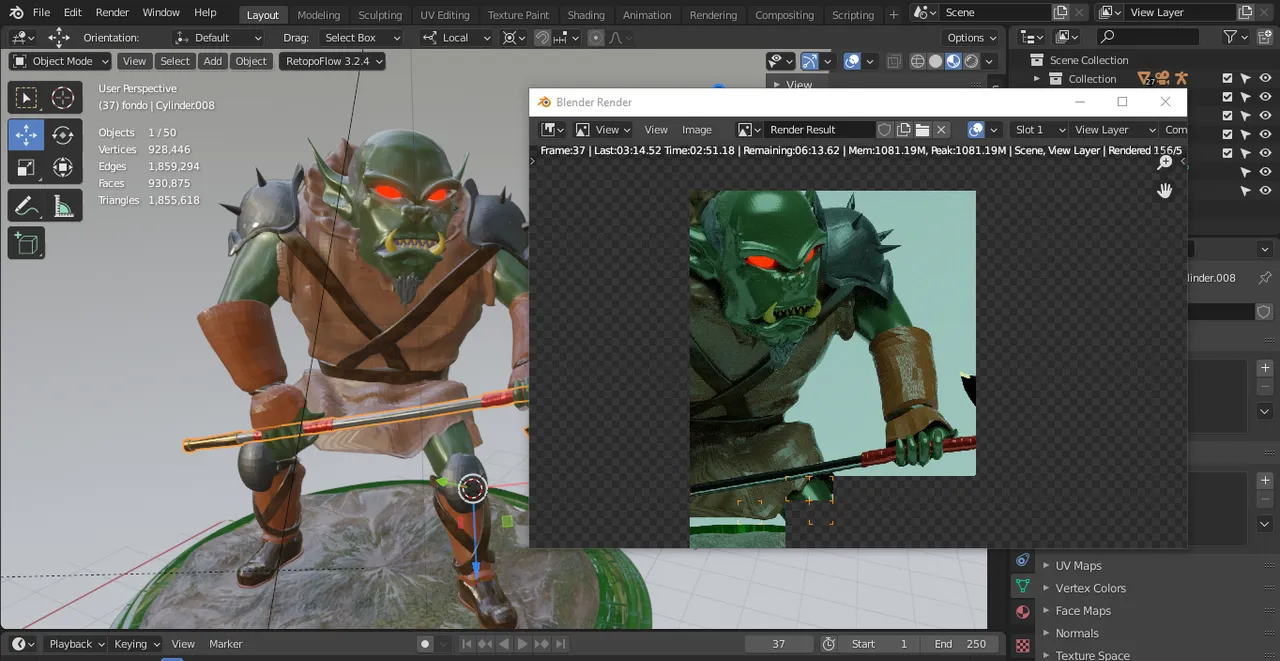1280x661 pixels.
Task: Switch to Wireframe viewport shading
Action: (918, 61)
